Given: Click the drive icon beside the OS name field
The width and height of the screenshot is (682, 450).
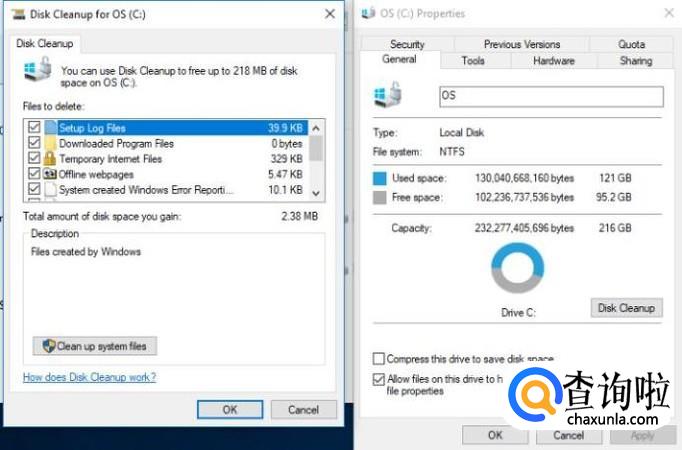Looking at the screenshot, I should [x=388, y=96].
